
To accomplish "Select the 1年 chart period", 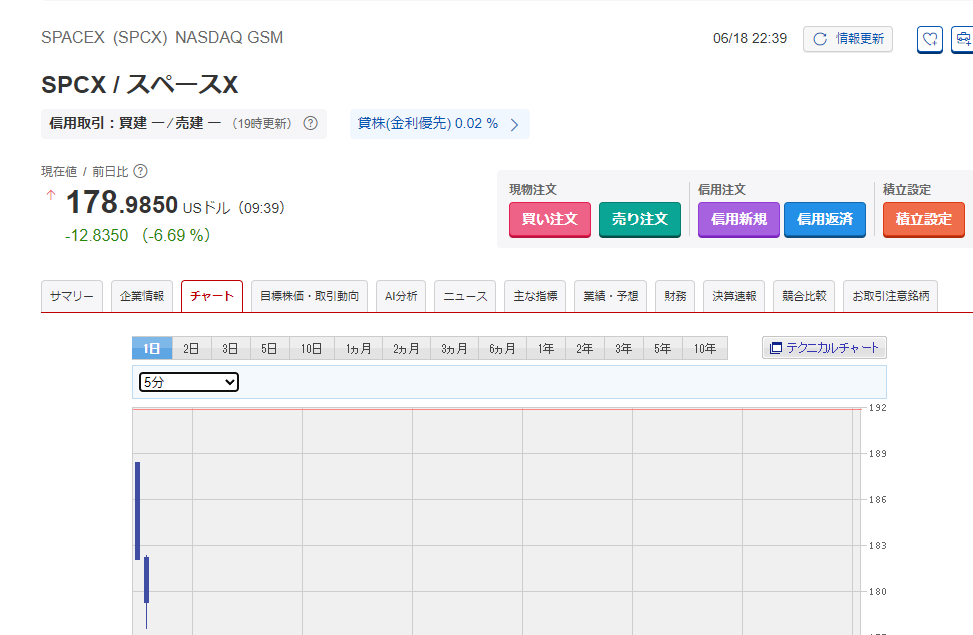I will [546, 348].
